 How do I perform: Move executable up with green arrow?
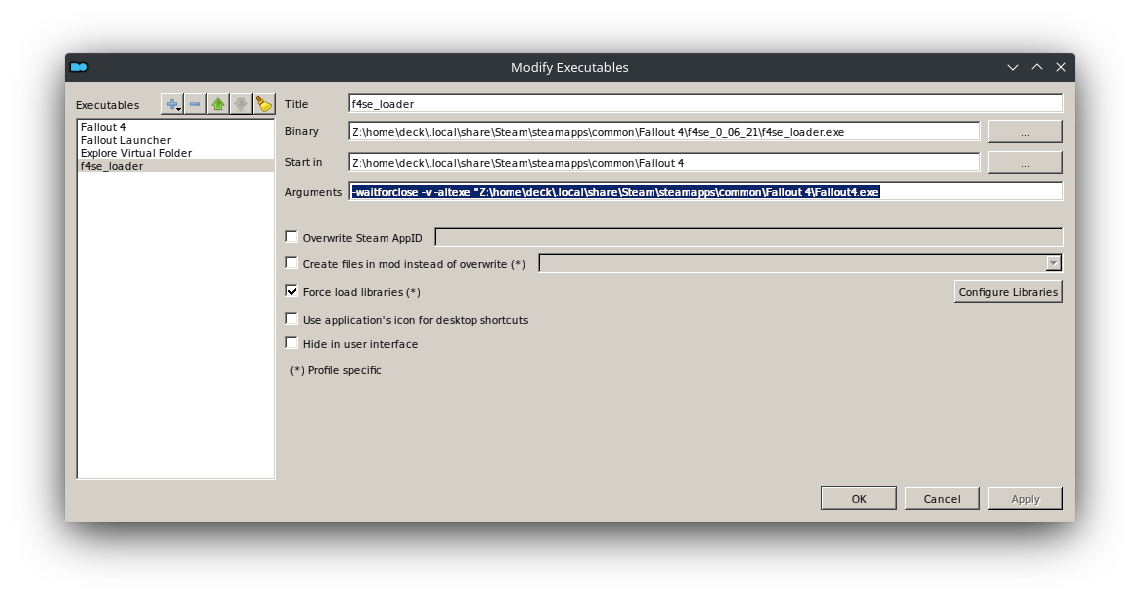click(x=218, y=105)
